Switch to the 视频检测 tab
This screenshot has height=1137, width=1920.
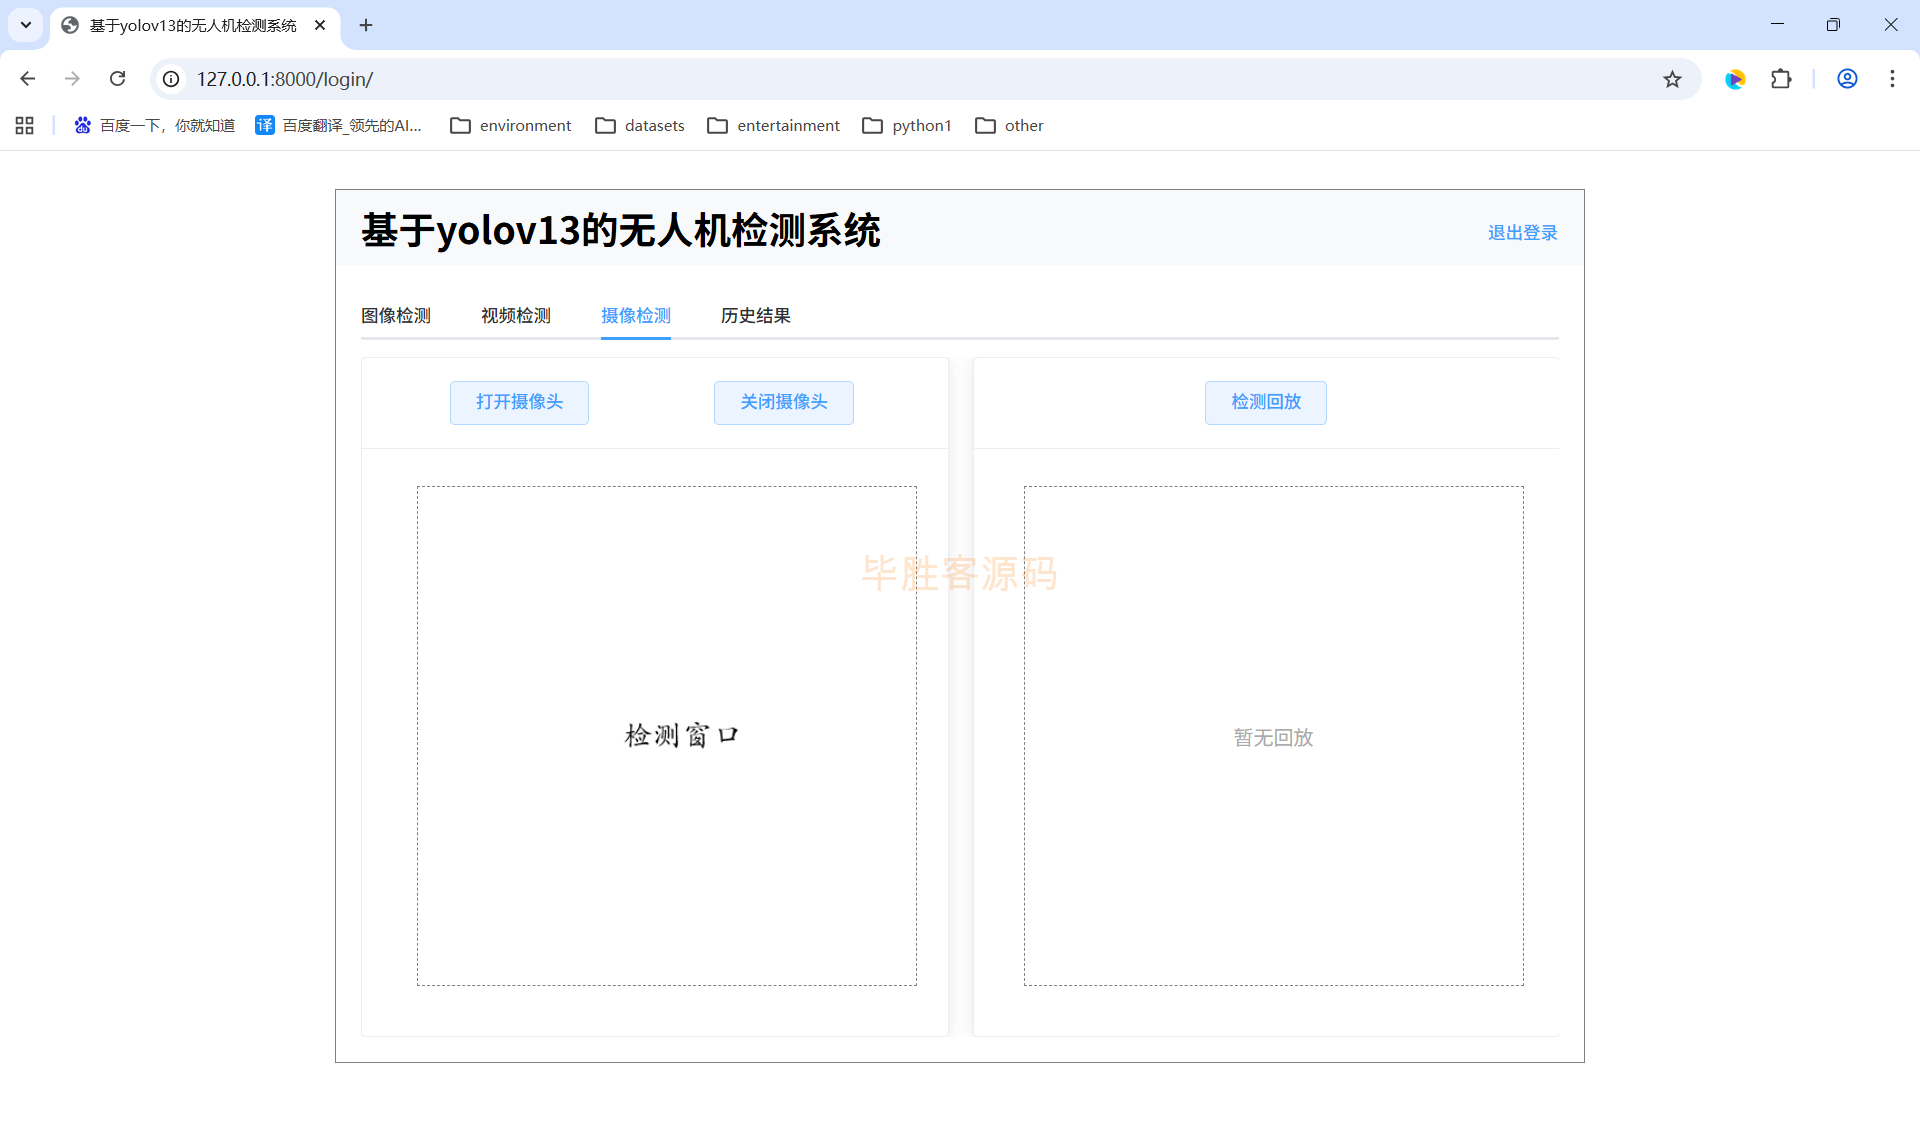(516, 316)
